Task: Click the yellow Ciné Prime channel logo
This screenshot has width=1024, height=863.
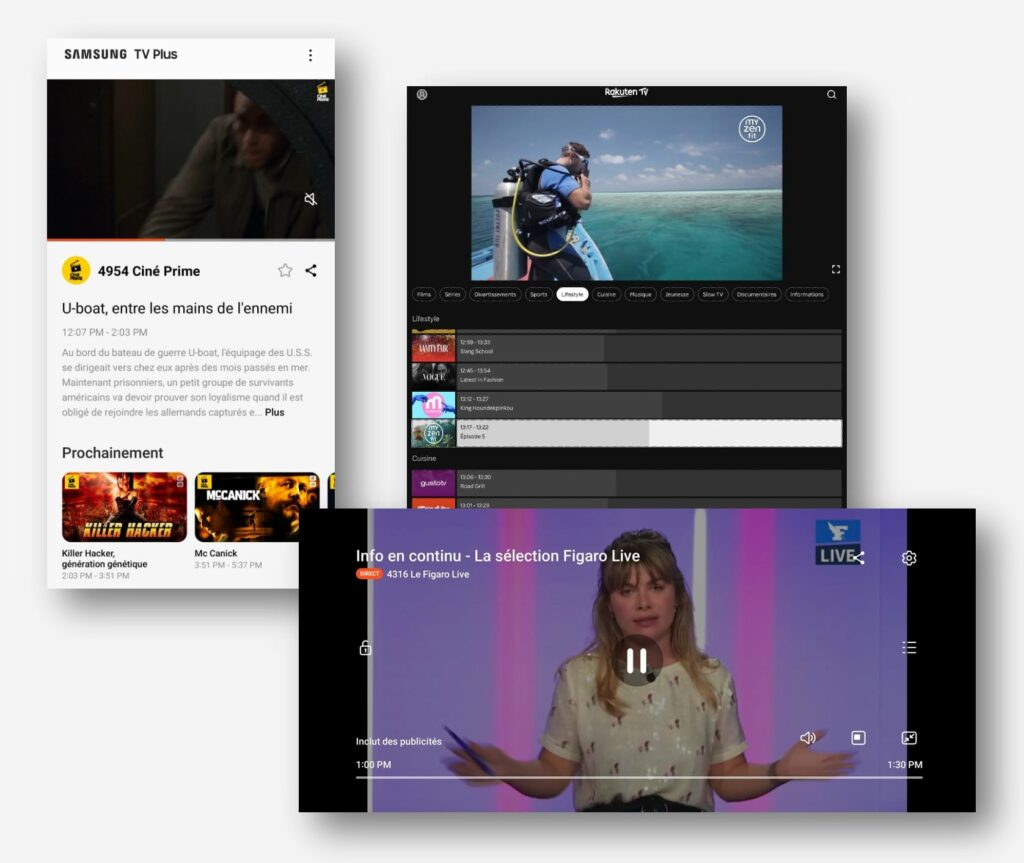Action: tap(76, 270)
